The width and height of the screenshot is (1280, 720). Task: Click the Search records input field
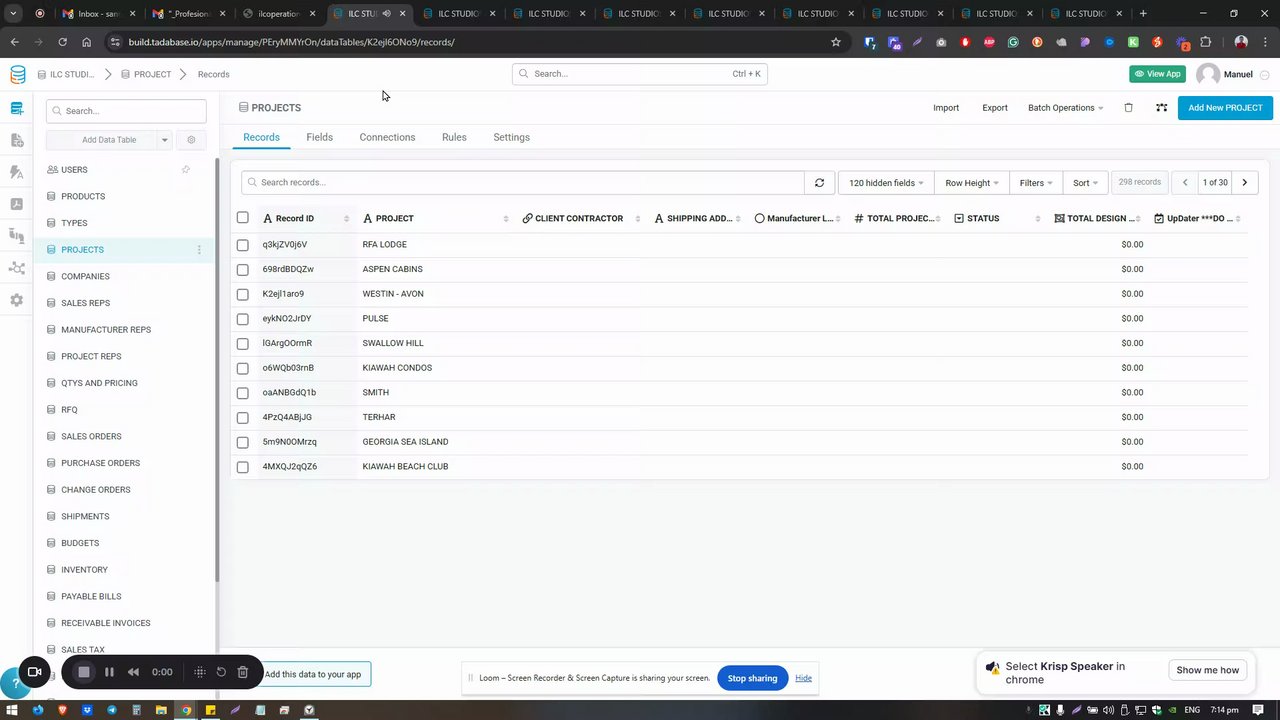(522, 183)
